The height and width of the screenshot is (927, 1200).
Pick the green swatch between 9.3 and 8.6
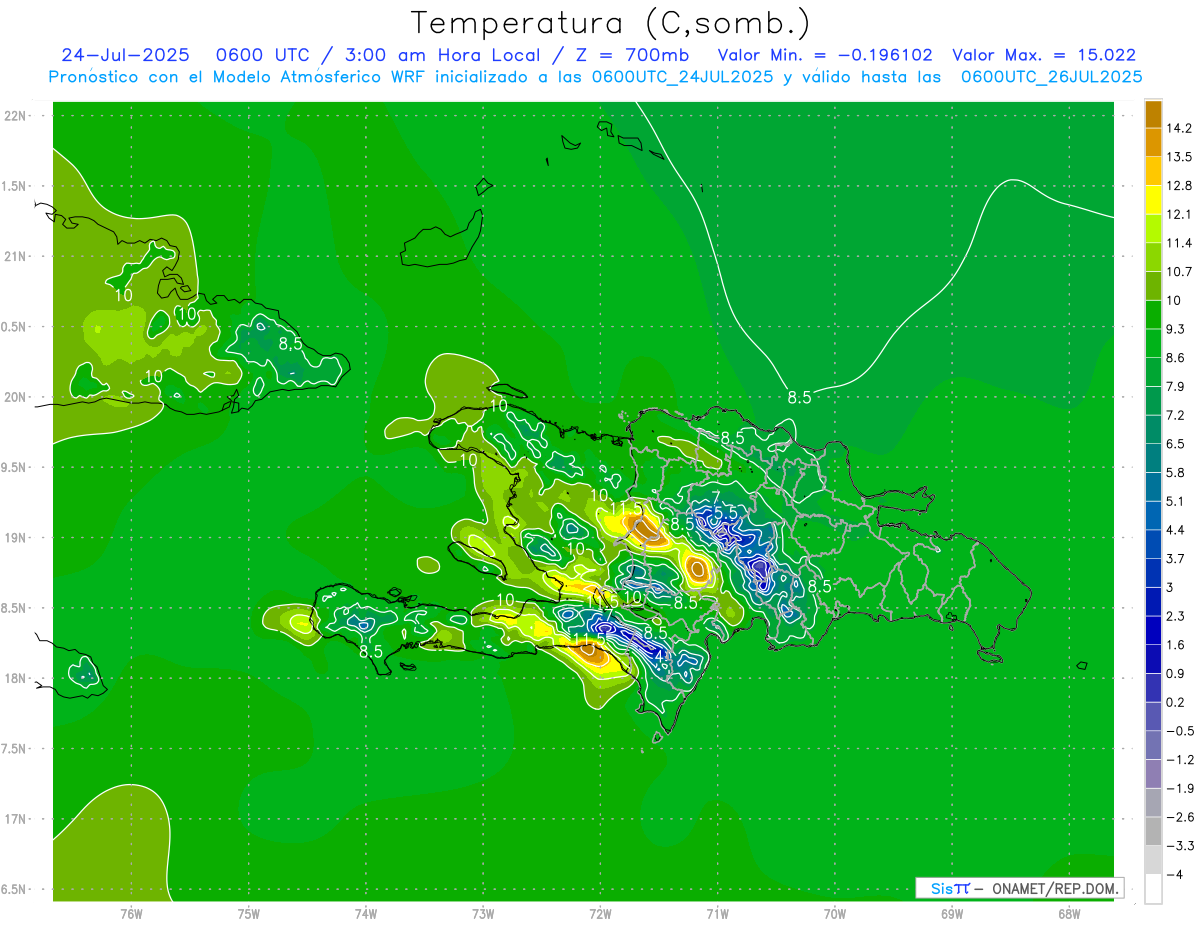[1153, 343]
